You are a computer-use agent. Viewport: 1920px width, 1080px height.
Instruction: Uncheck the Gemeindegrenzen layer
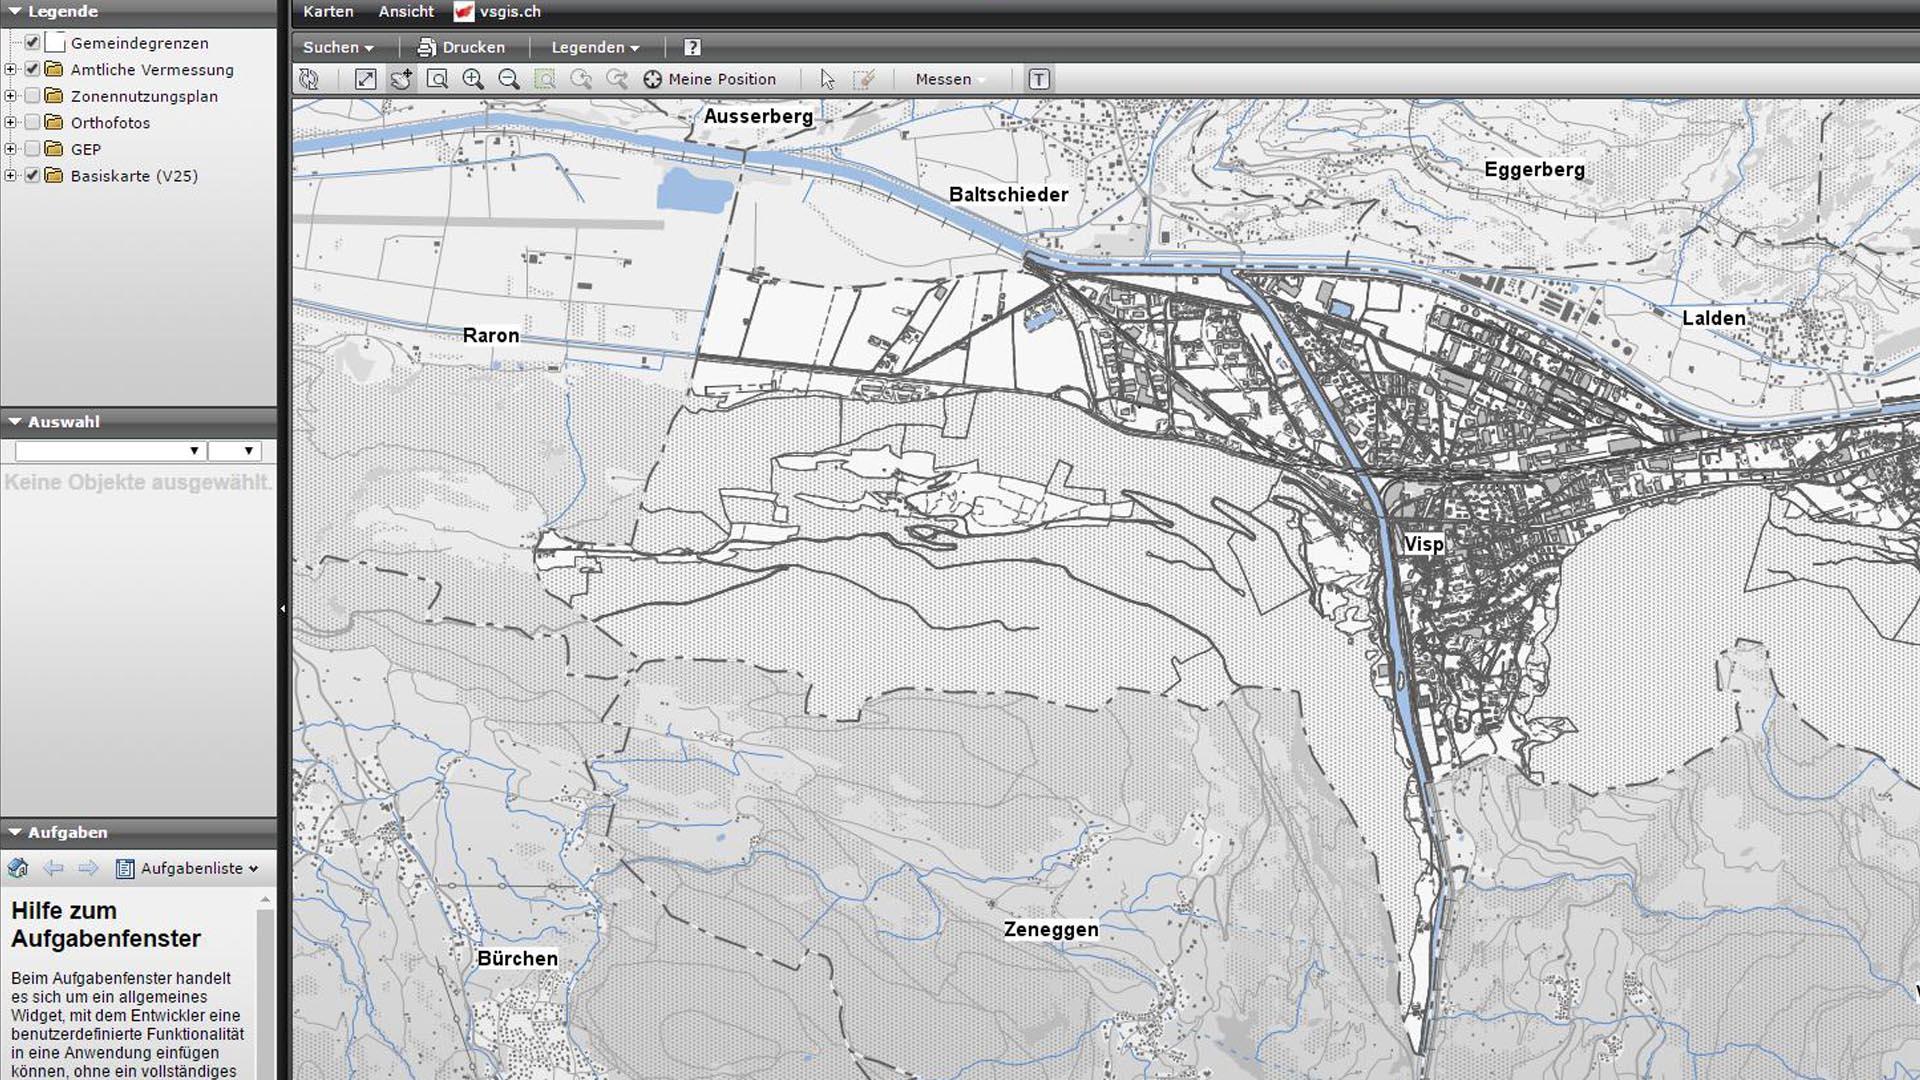pyautogui.click(x=33, y=43)
